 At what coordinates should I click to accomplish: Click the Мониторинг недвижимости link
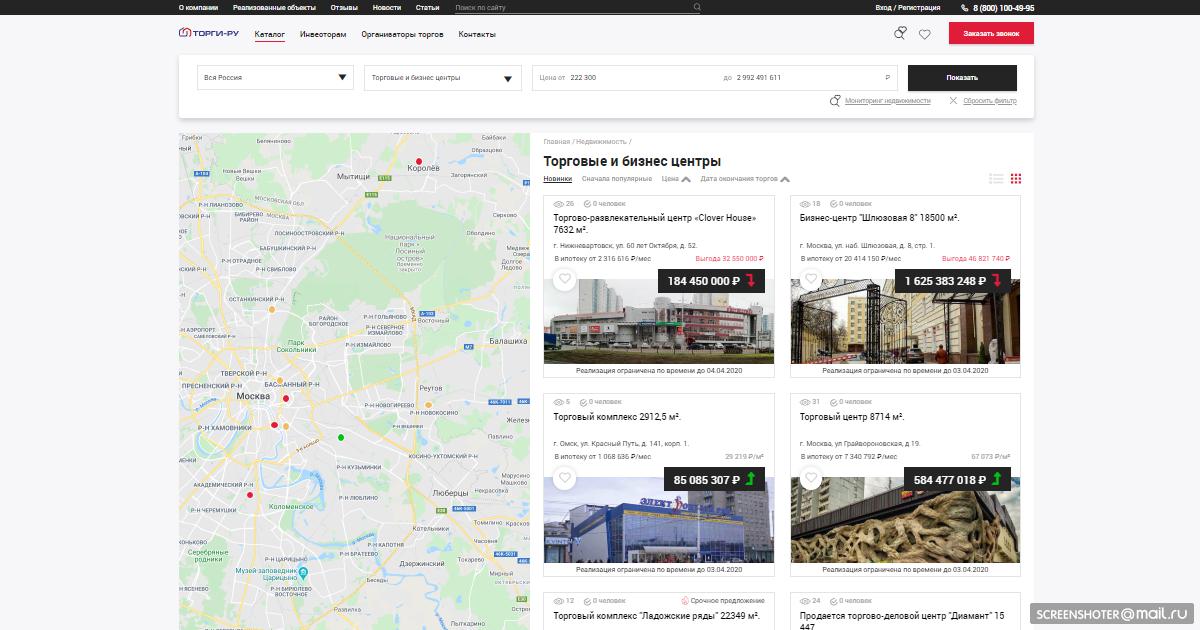(x=887, y=101)
